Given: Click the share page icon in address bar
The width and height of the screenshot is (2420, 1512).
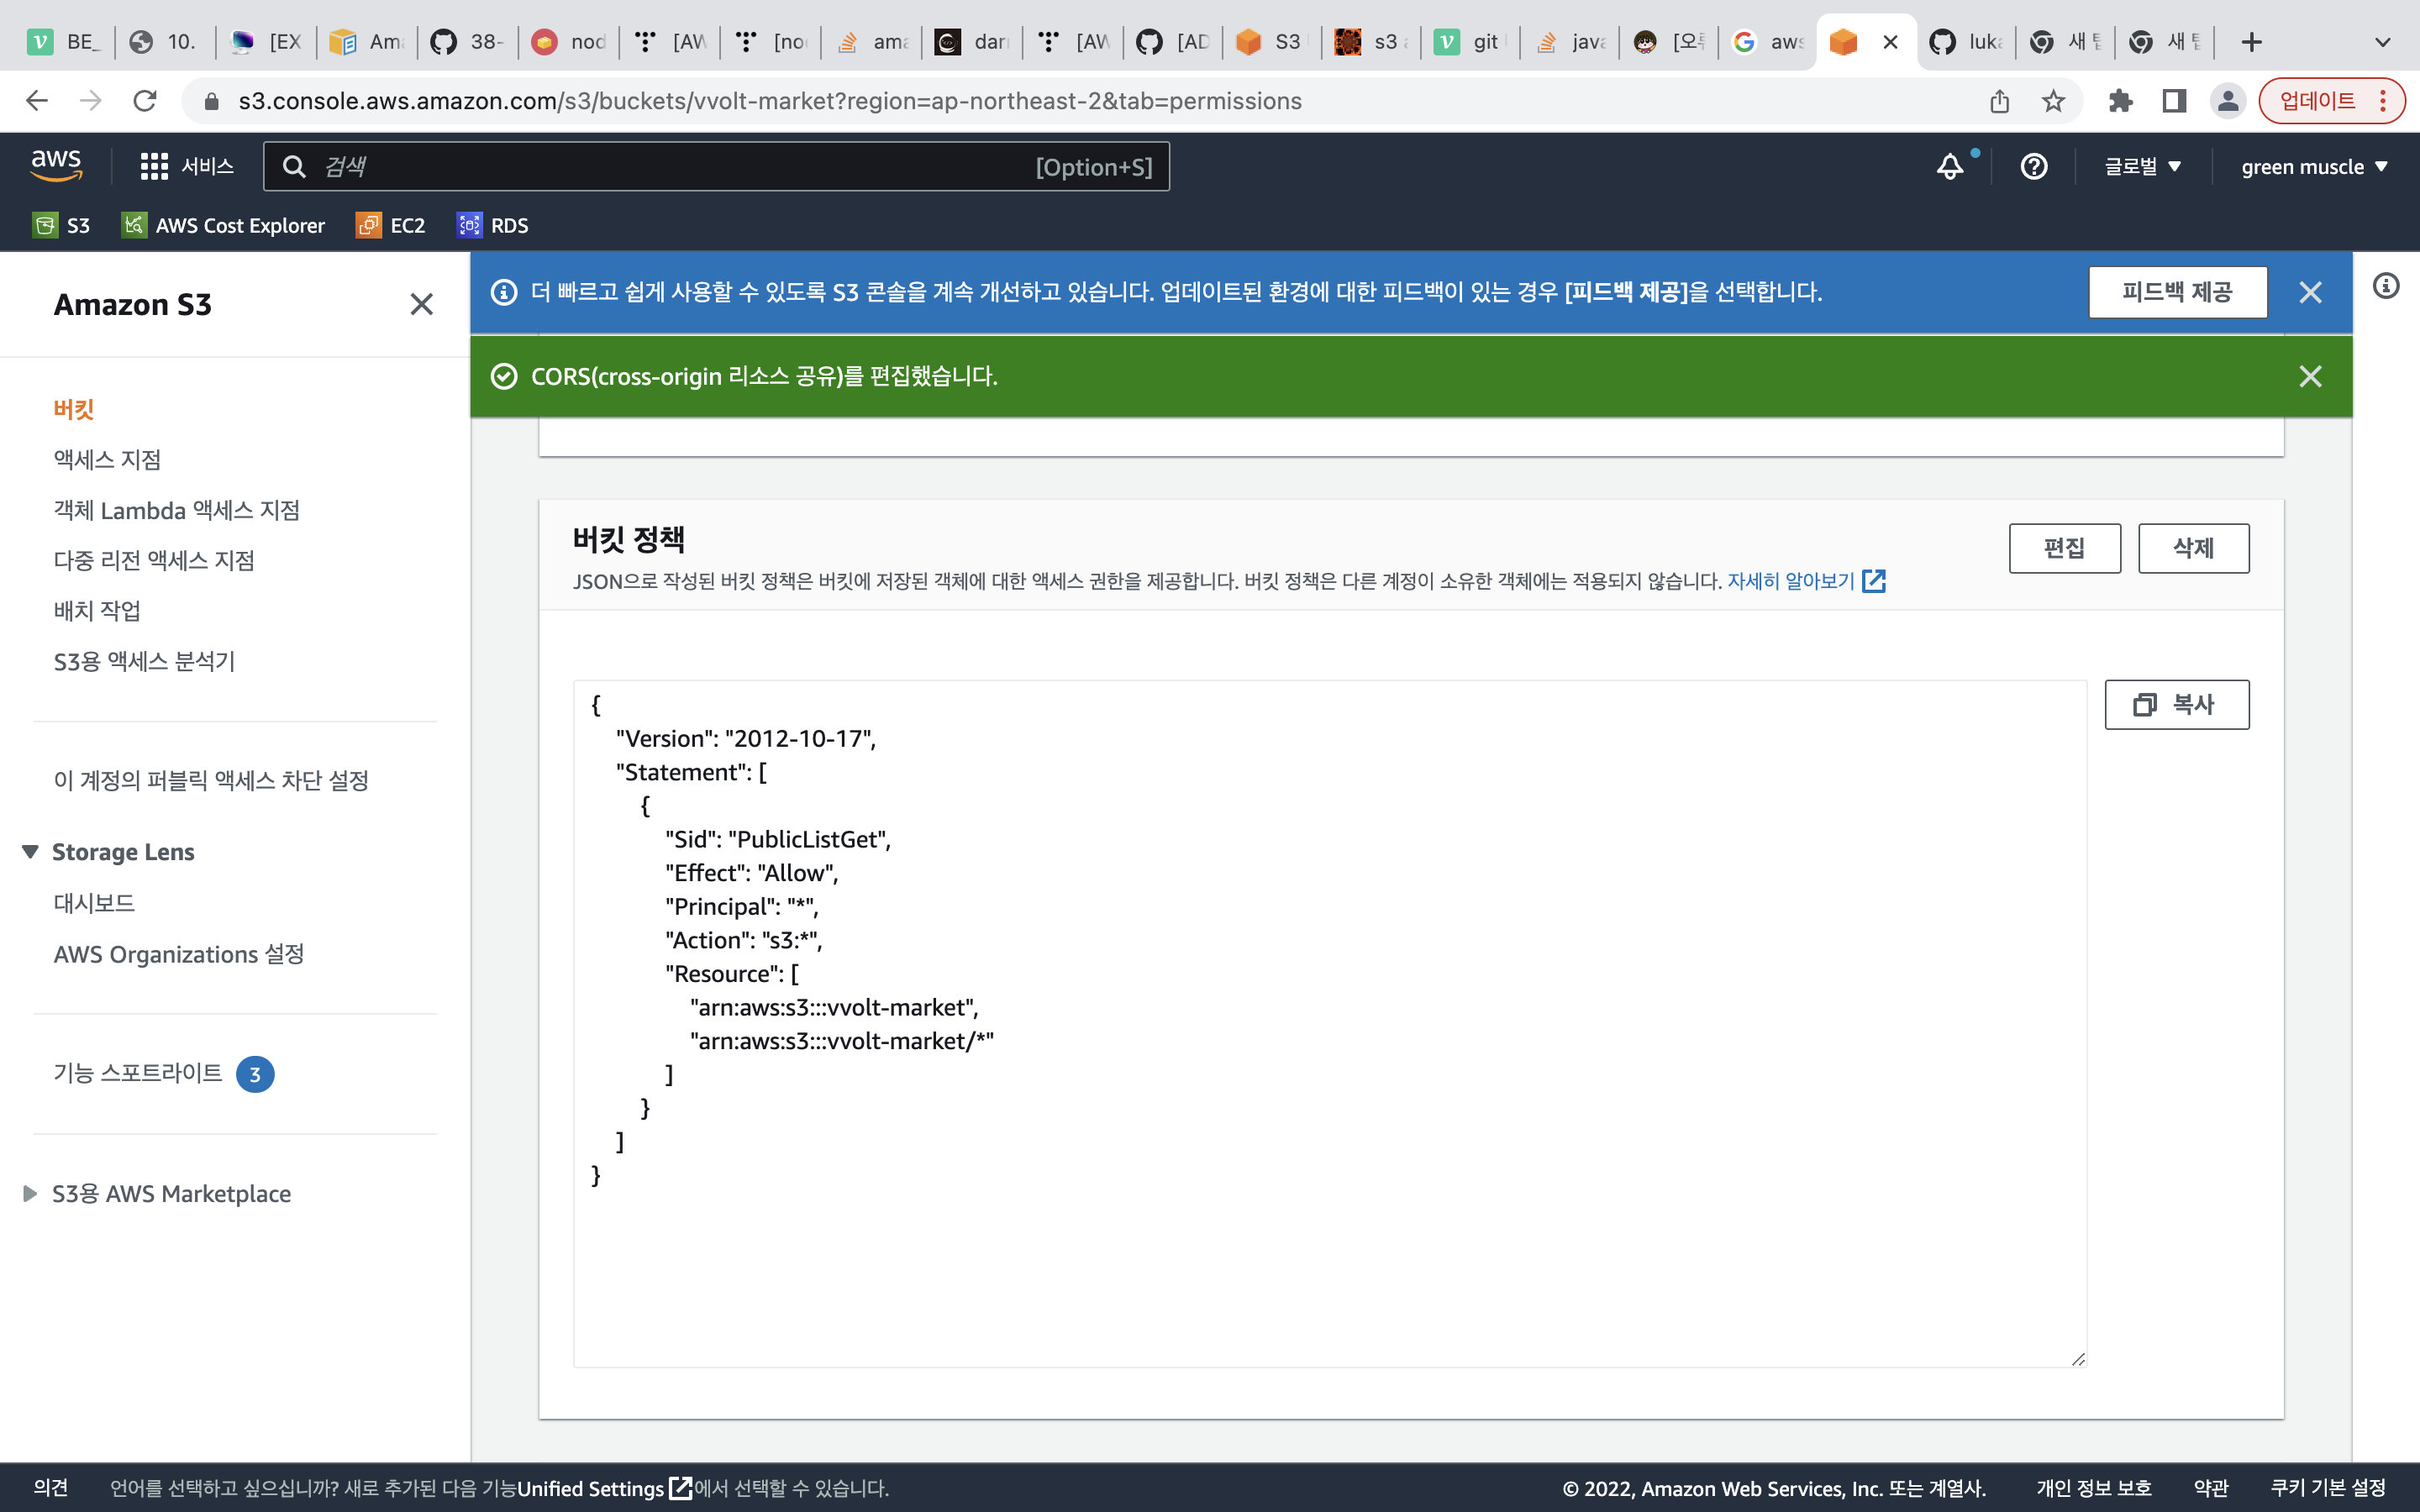Looking at the screenshot, I should [1999, 101].
